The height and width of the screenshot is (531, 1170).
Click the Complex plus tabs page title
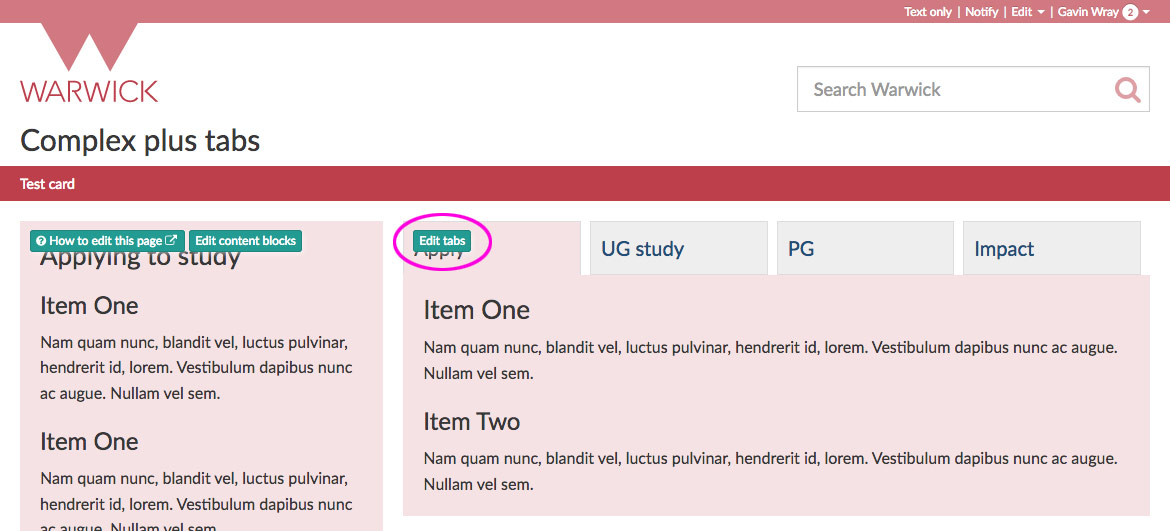click(x=140, y=141)
